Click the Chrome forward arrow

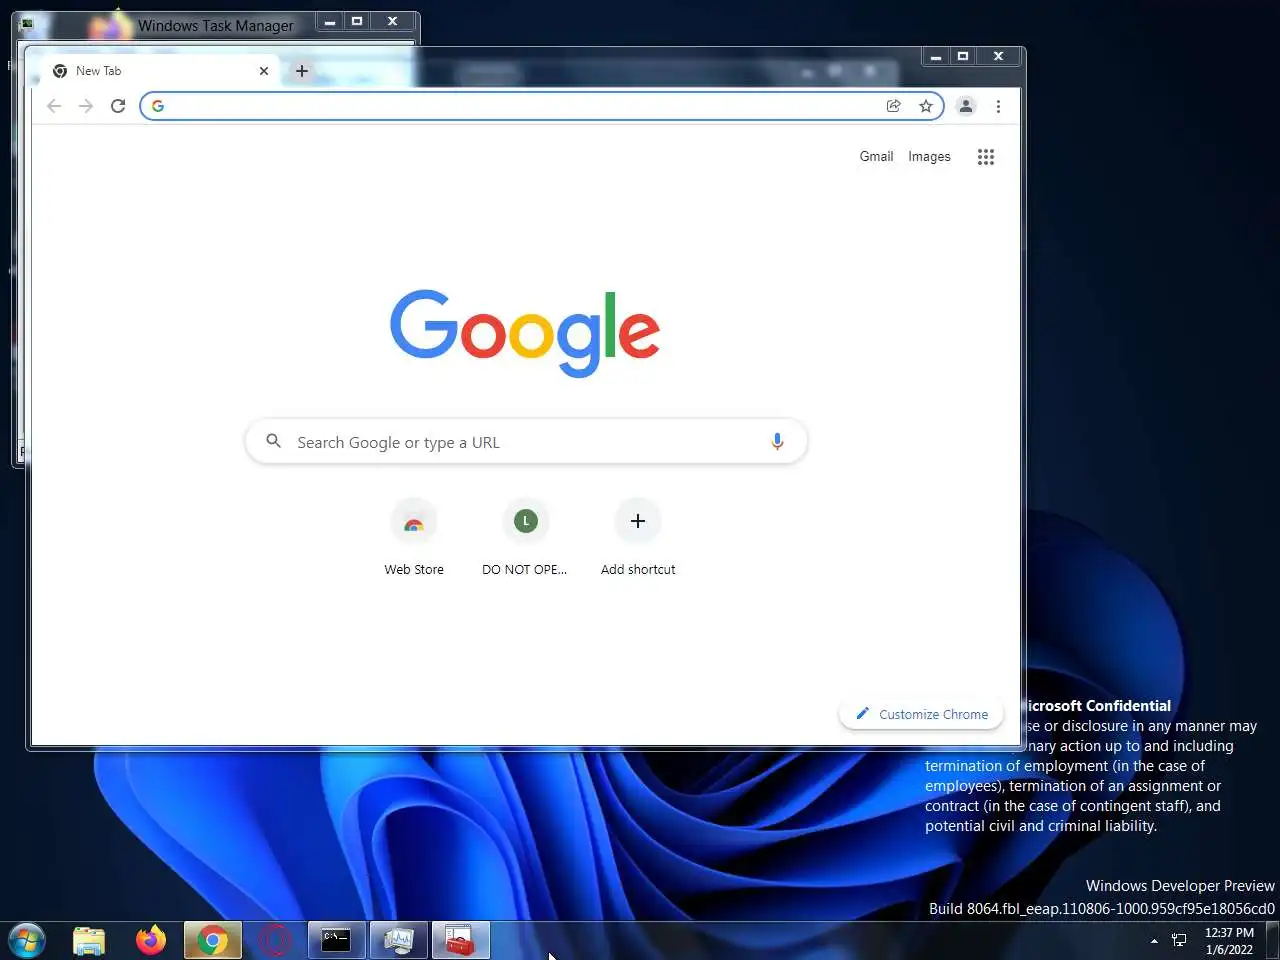click(x=86, y=106)
